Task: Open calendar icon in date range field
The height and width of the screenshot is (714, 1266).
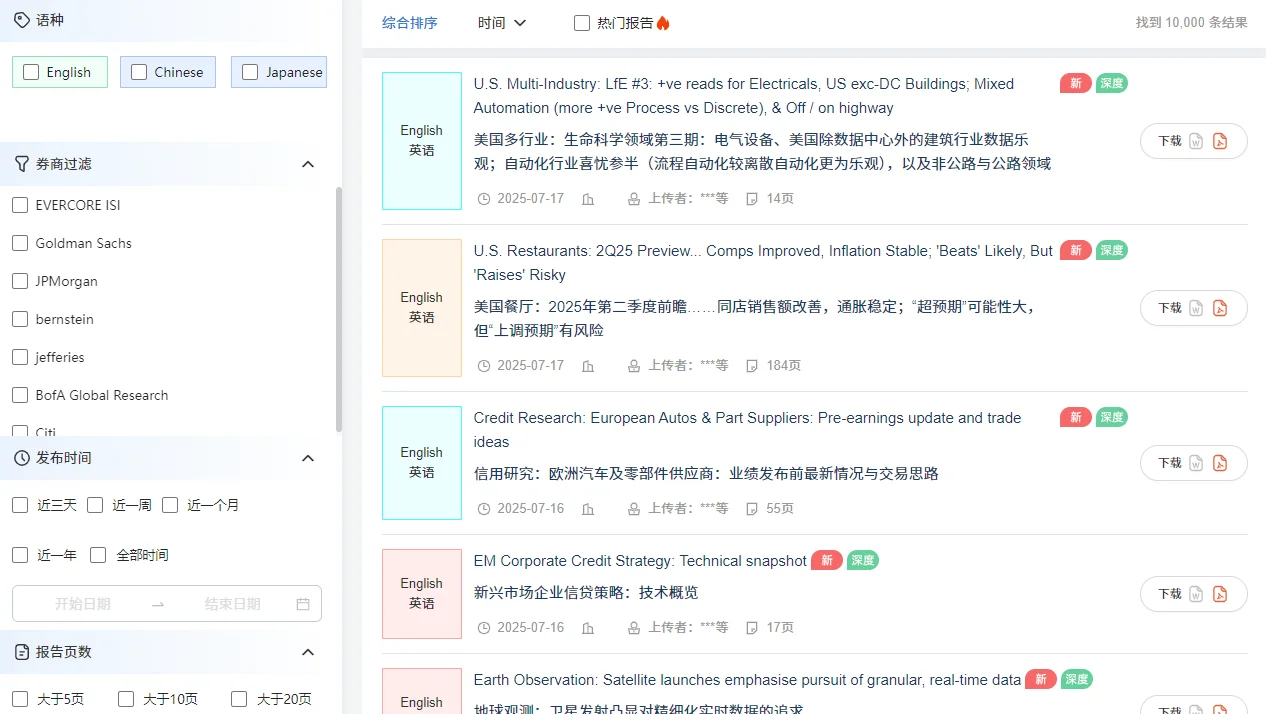Action: click(x=303, y=604)
